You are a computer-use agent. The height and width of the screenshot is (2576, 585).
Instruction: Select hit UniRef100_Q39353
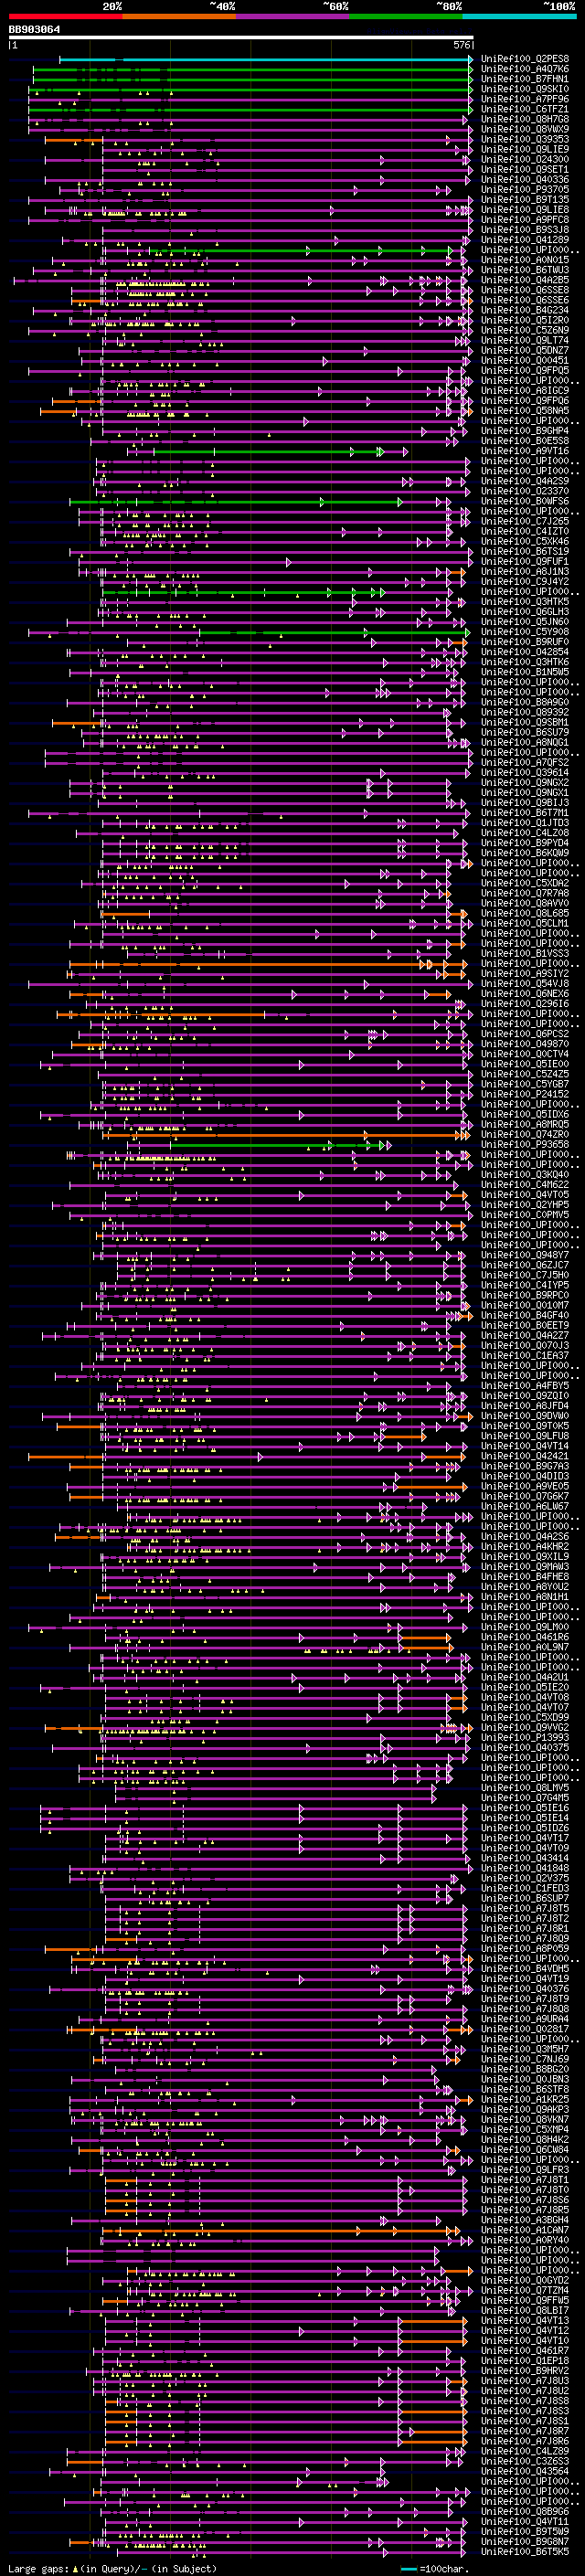click(524, 140)
